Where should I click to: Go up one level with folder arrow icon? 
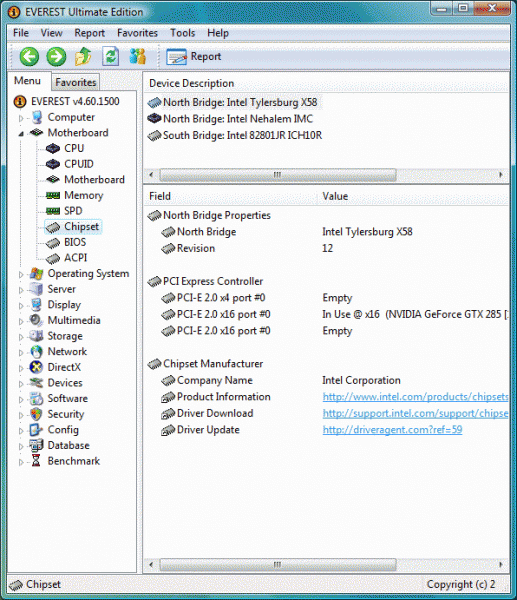coord(83,57)
